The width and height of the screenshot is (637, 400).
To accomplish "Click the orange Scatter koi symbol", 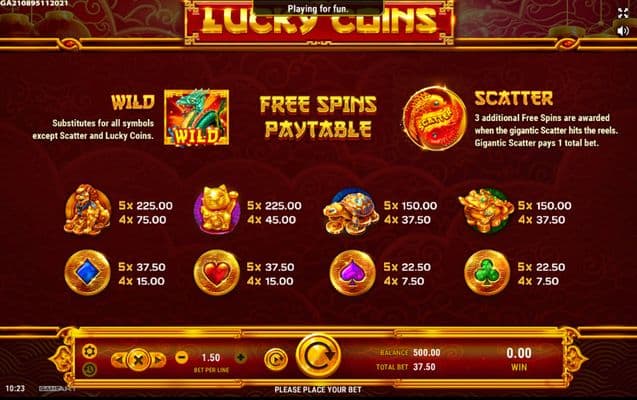I will 434,118.
